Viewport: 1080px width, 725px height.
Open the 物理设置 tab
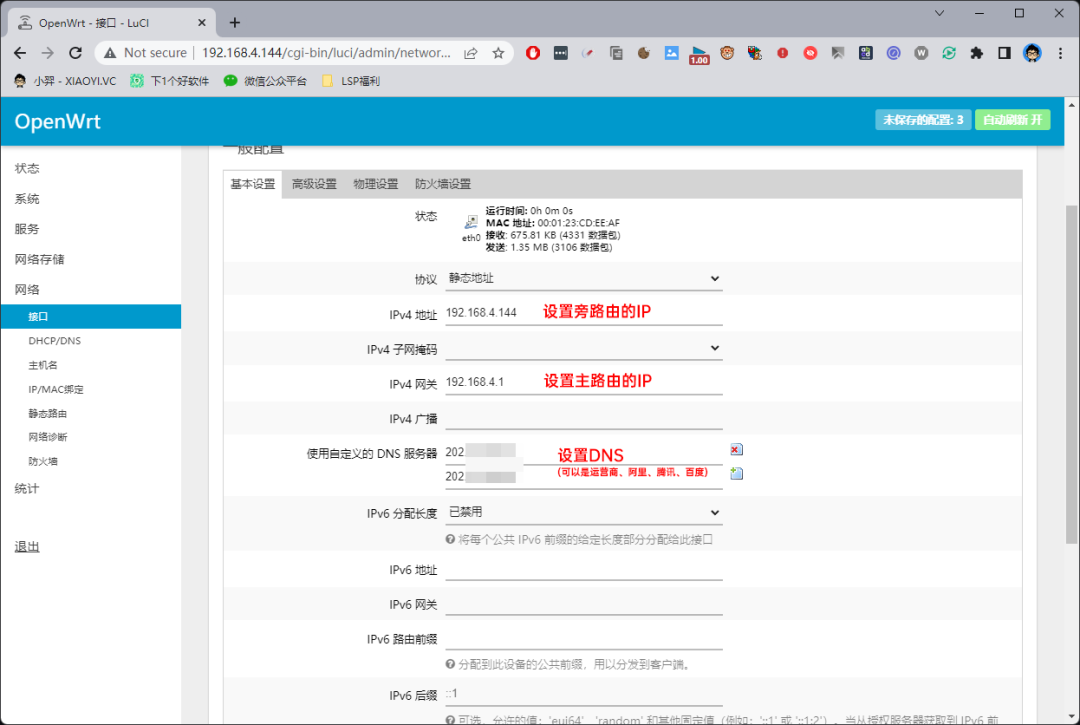click(375, 184)
